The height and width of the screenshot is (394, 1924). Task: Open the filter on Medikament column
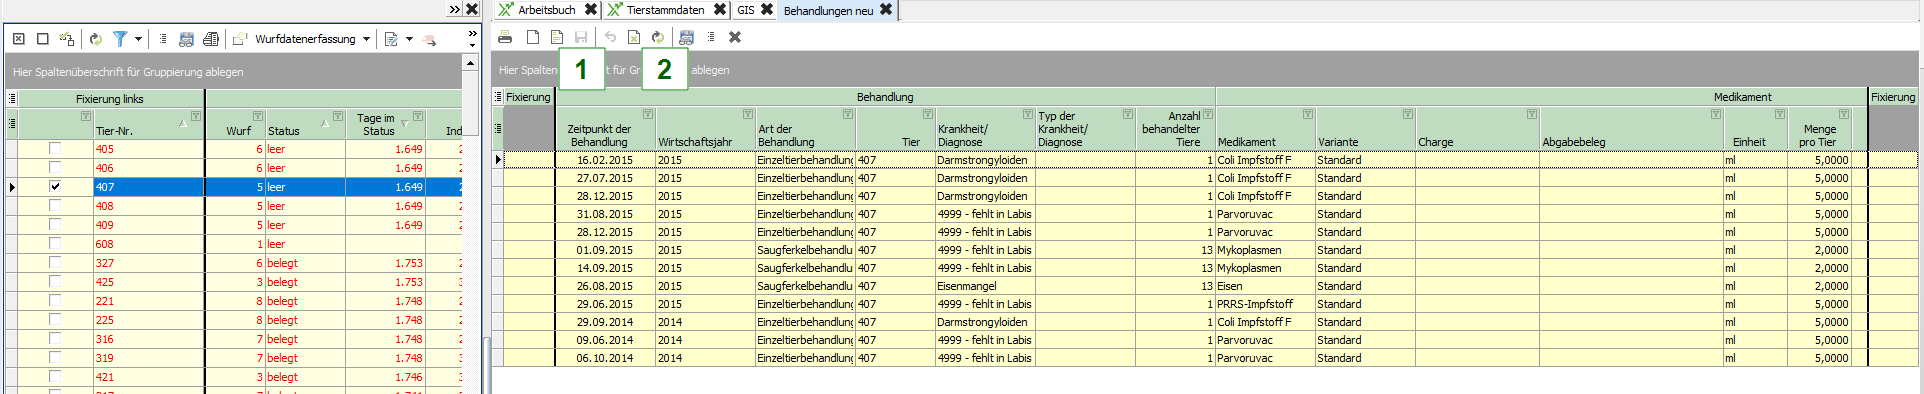pos(1308,114)
